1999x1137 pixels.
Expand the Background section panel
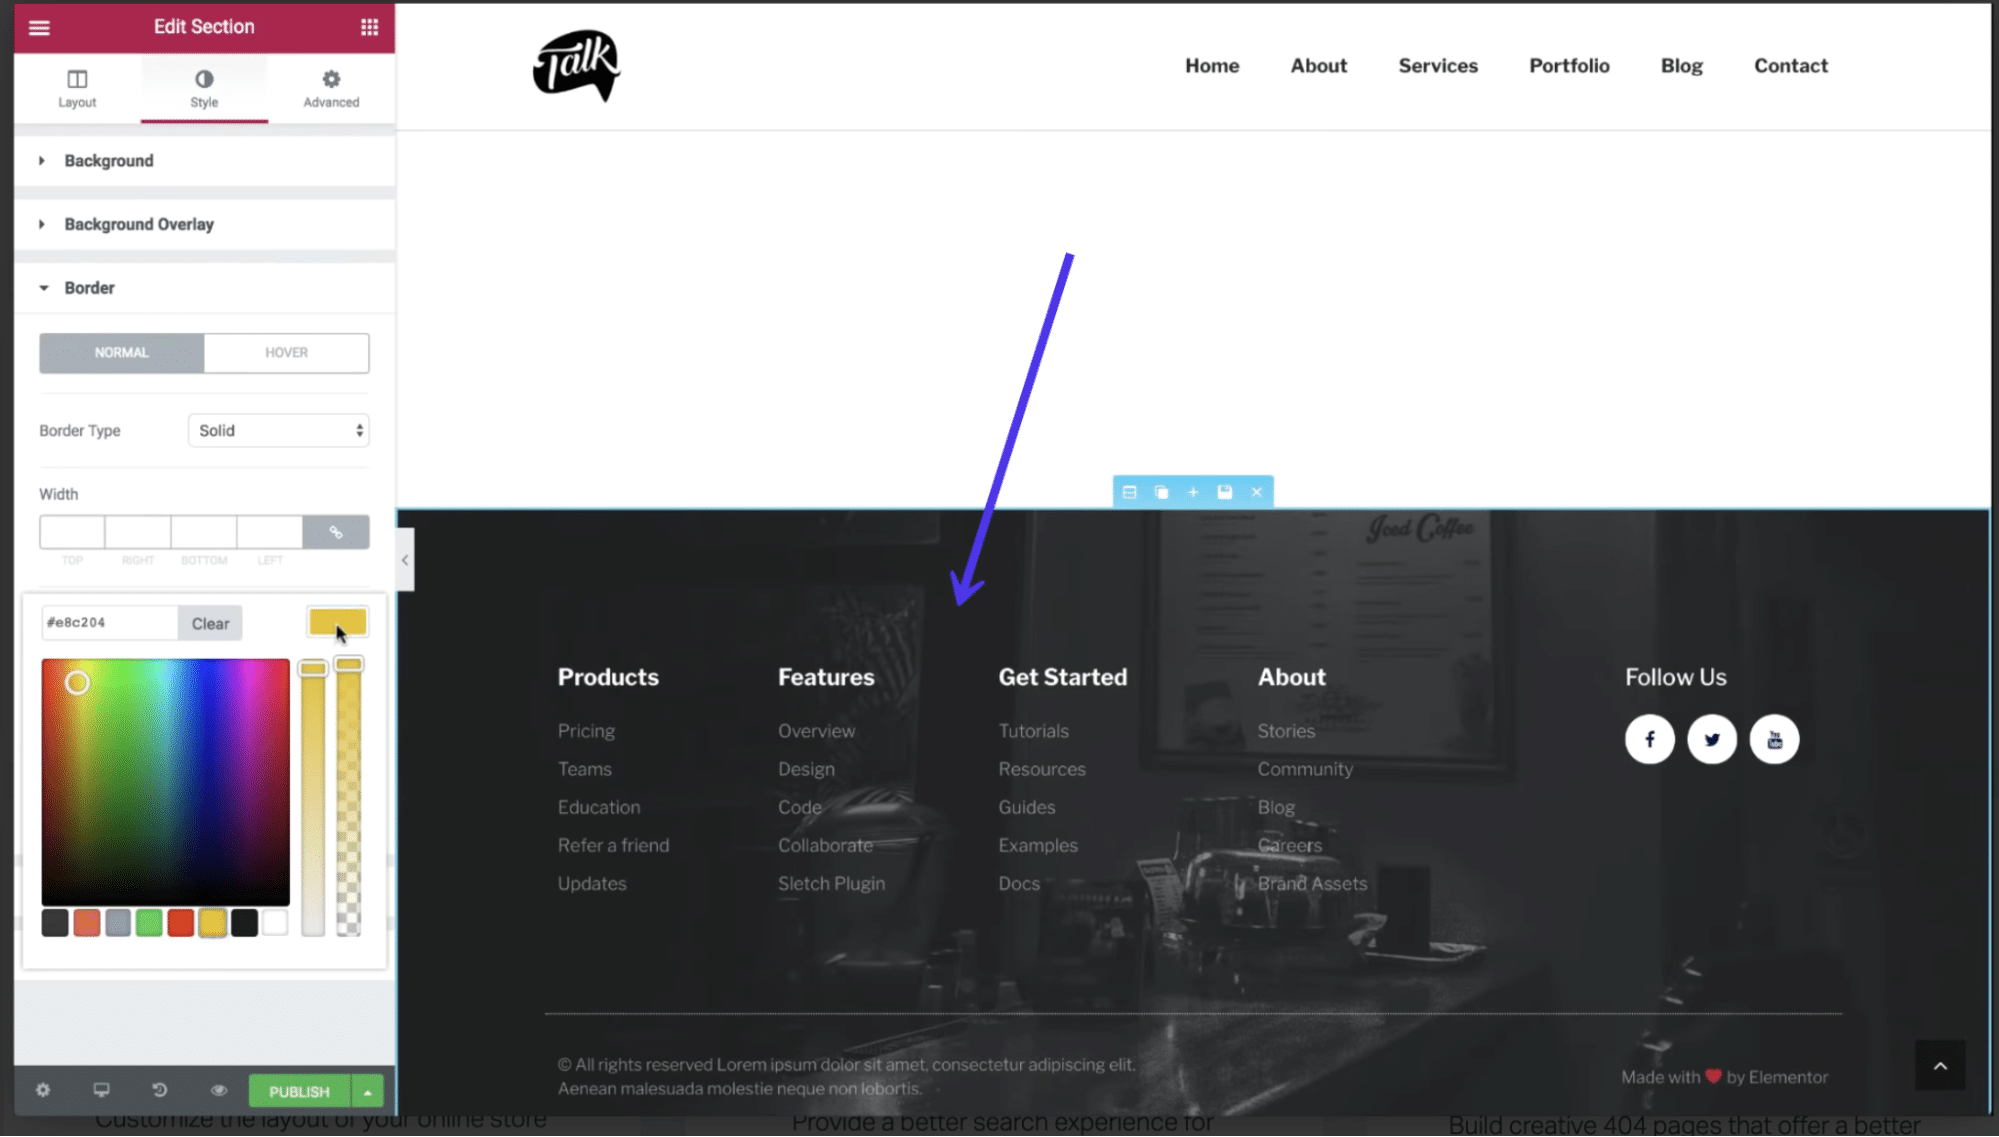108,161
